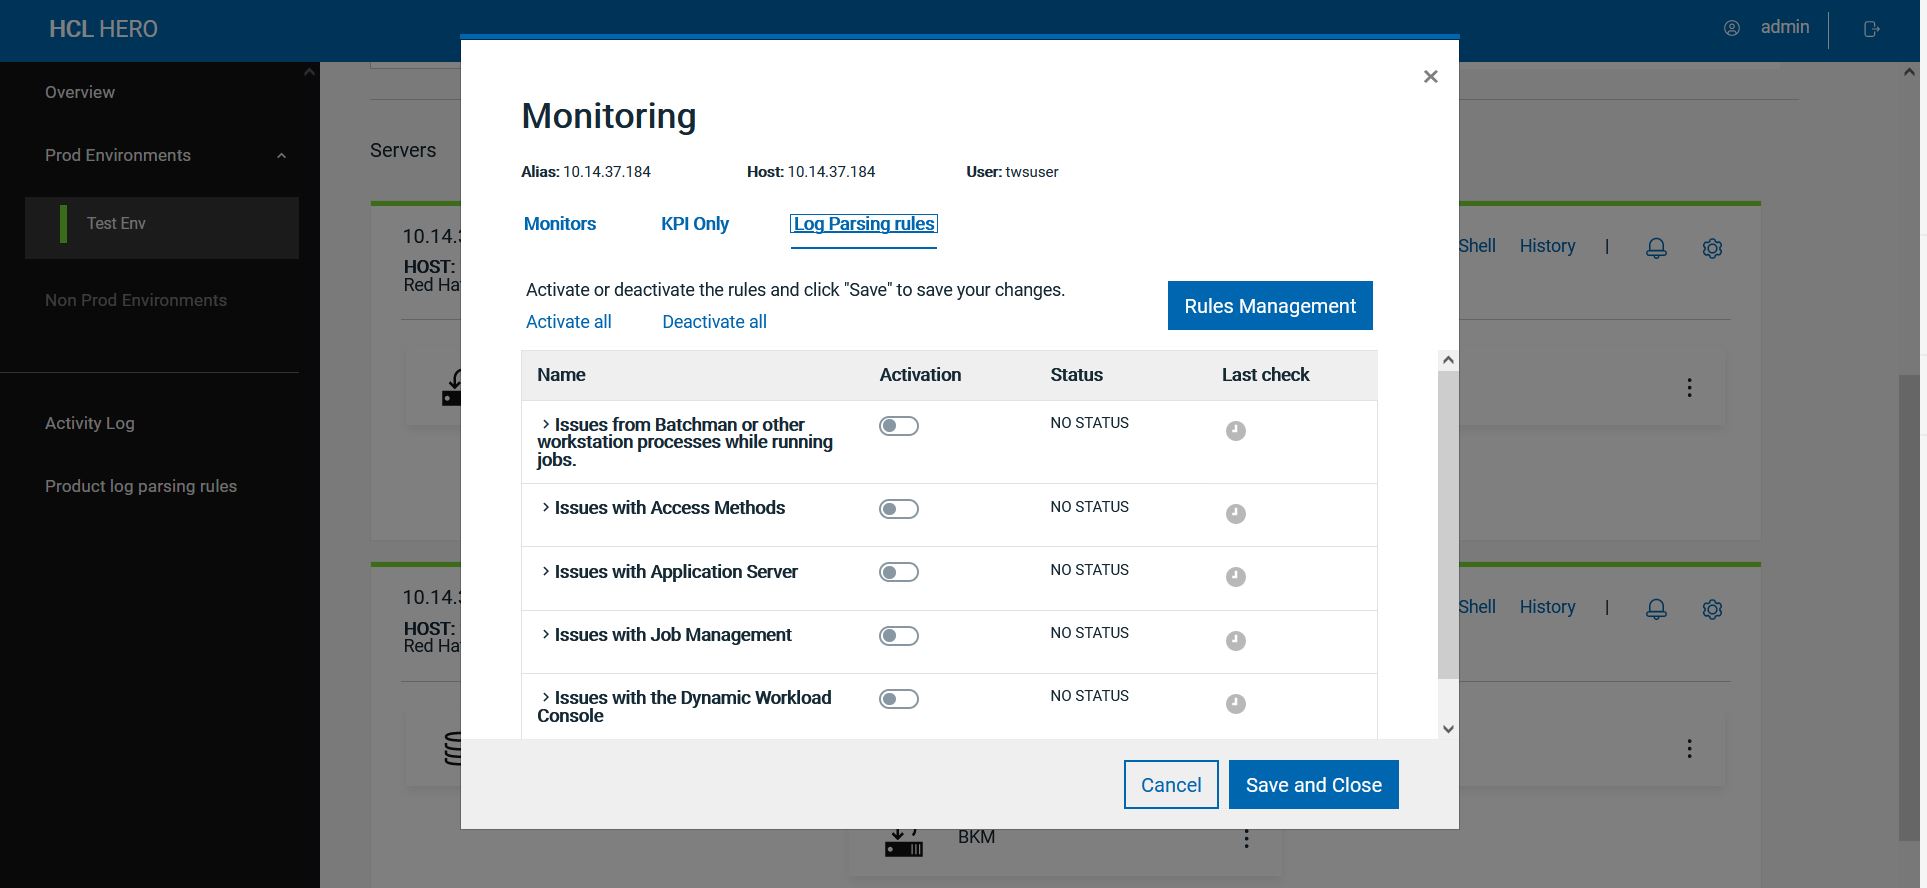Expand Issues with Job Management row
The height and width of the screenshot is (888, 1927).
[x=546, y=634]
